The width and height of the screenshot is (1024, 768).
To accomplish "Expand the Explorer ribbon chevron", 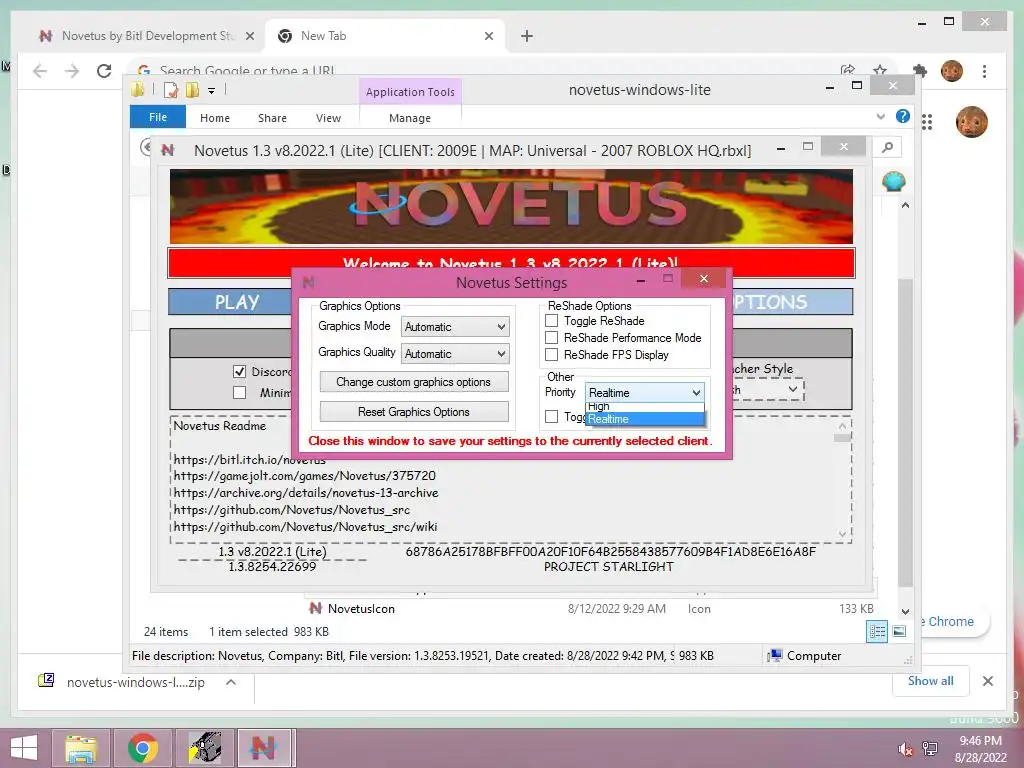I will (880, 116).
